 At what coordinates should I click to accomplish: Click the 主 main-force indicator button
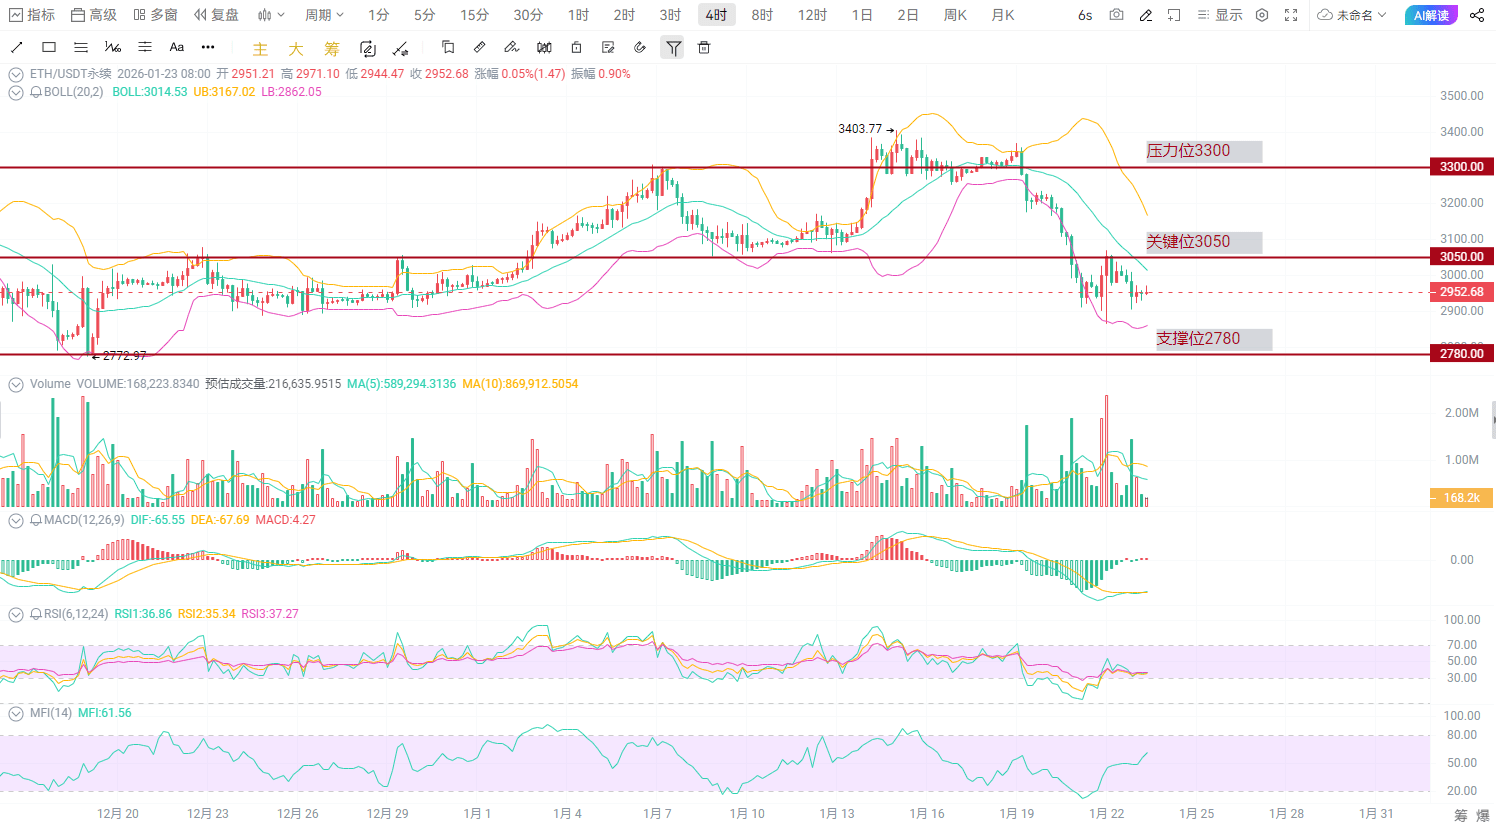point(260,48)
